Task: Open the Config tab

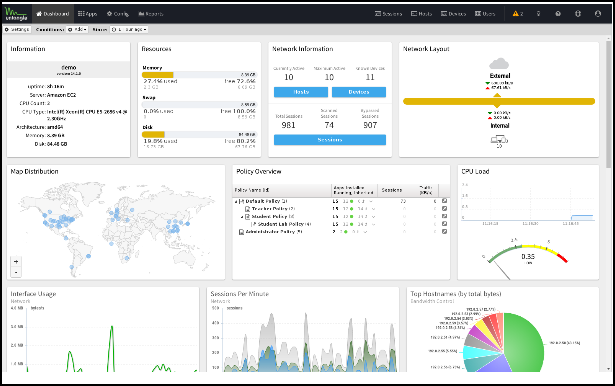Action: click(117, 14)
